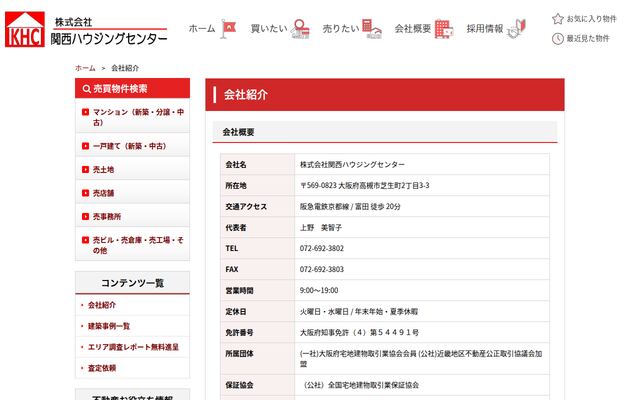Image resolution: width=640 pixels, height=400 pixels.
Task: Click the access value 阪急電鉄京都線 / 富田
Action: pyautogui.click(x=350, y=207)
